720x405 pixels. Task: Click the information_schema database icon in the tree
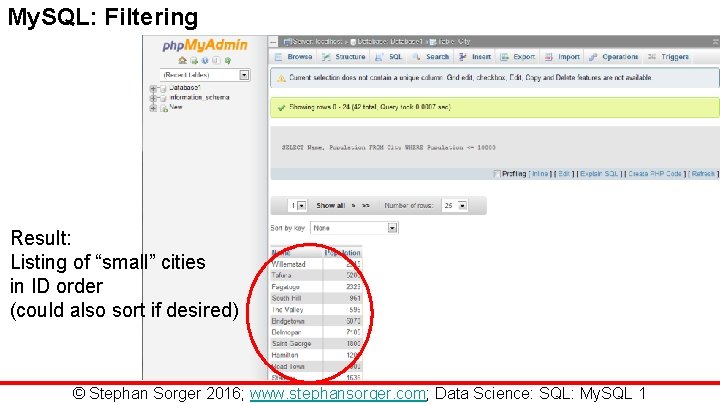coord(163,98)
